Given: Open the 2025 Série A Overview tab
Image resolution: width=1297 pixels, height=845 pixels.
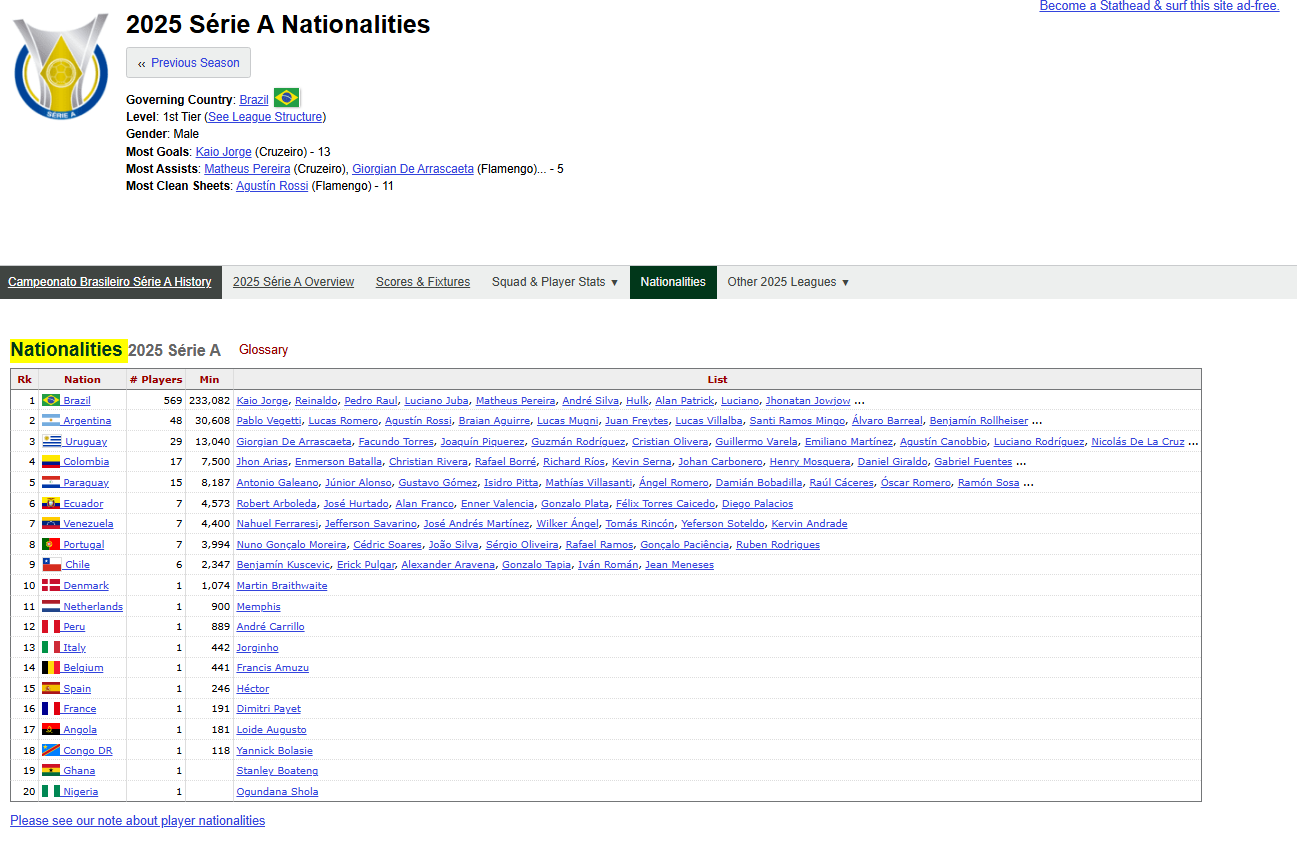Looking at the screenshot, I should (293, 282).
